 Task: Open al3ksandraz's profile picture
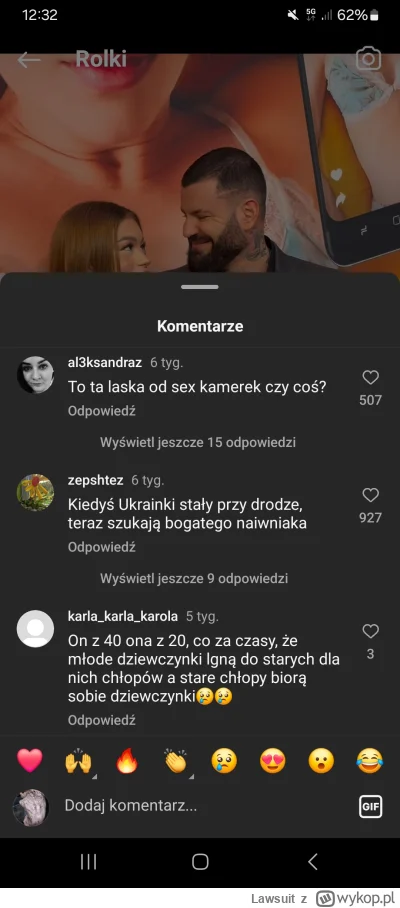[x=35, y=375]
